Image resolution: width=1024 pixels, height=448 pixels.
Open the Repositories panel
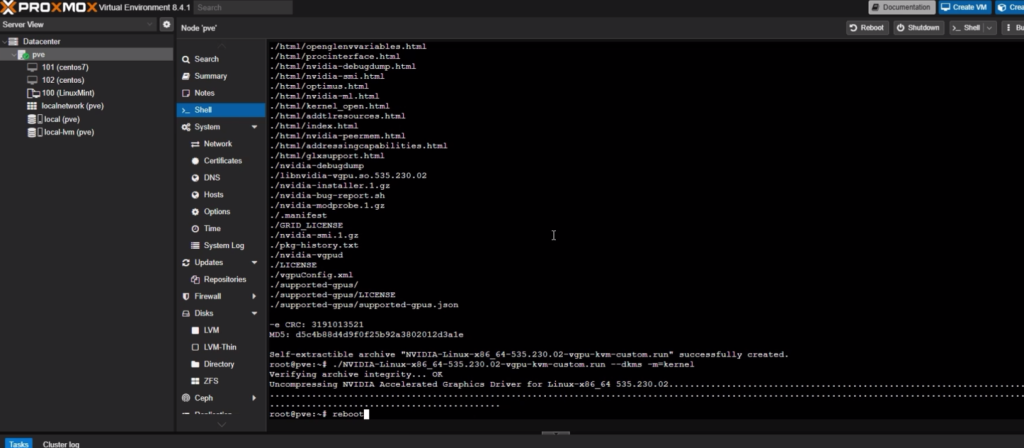(225, 280)
